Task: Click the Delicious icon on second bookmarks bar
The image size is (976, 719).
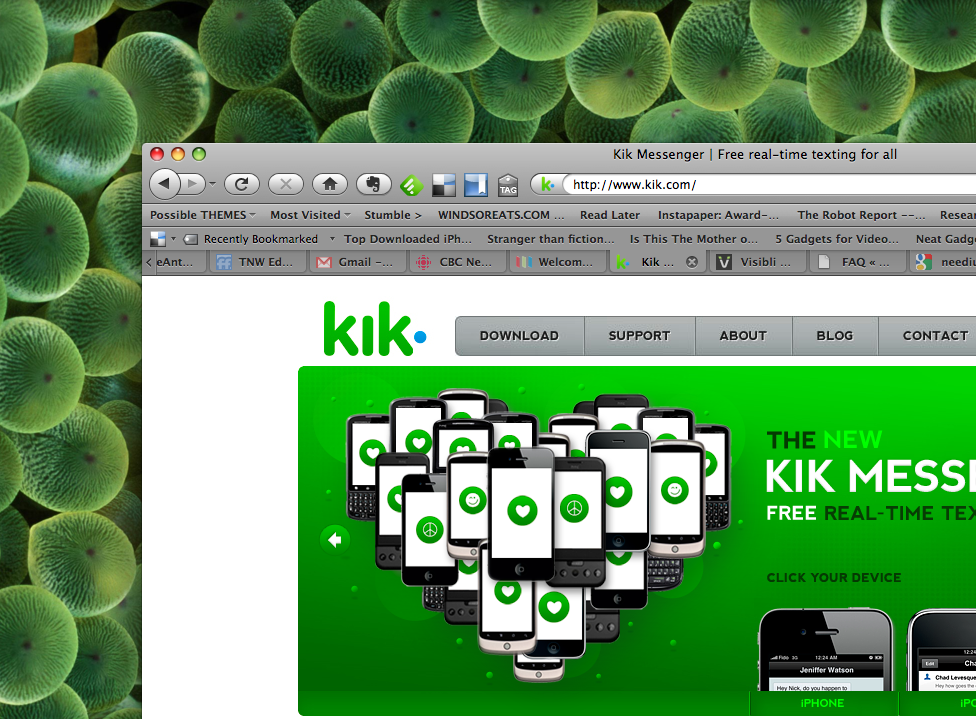Action: pos(158,239)
